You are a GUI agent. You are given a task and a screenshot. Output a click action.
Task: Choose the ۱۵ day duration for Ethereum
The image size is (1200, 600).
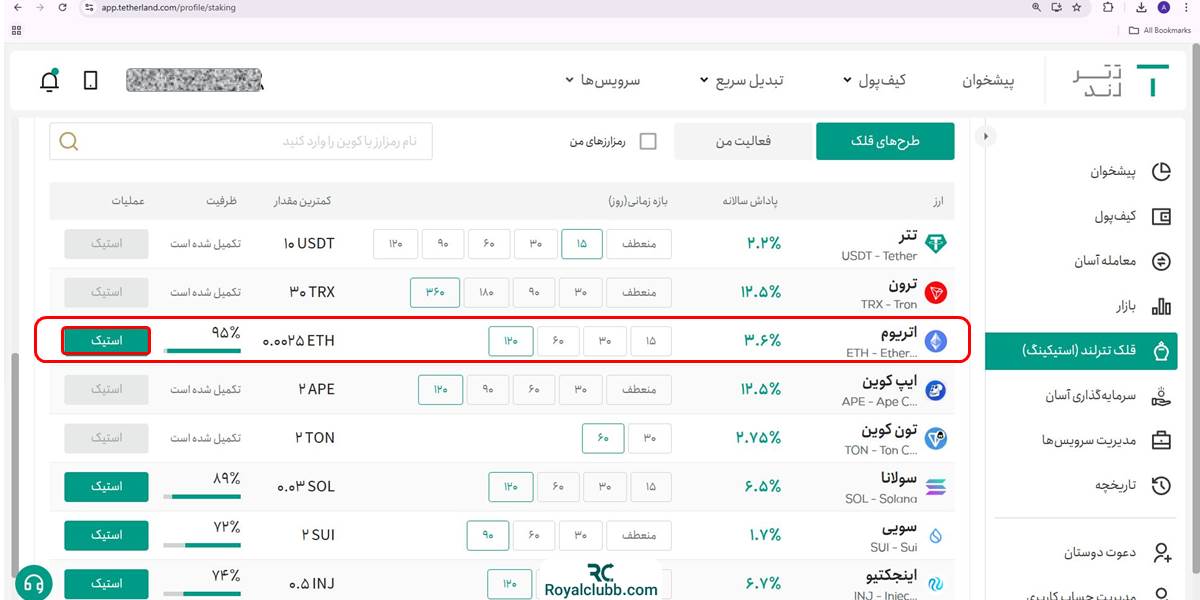point(651,341)
